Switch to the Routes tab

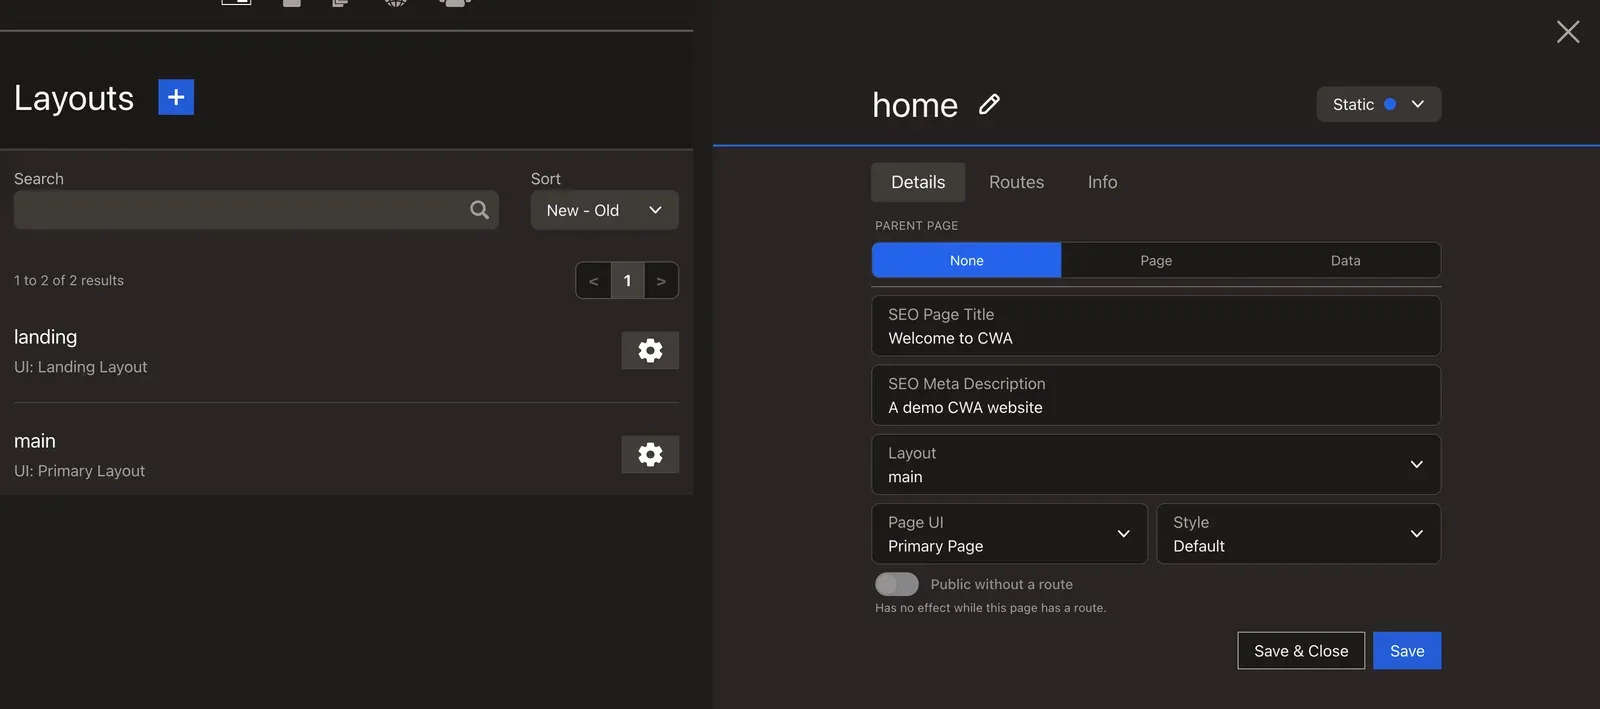point(1016,182)
